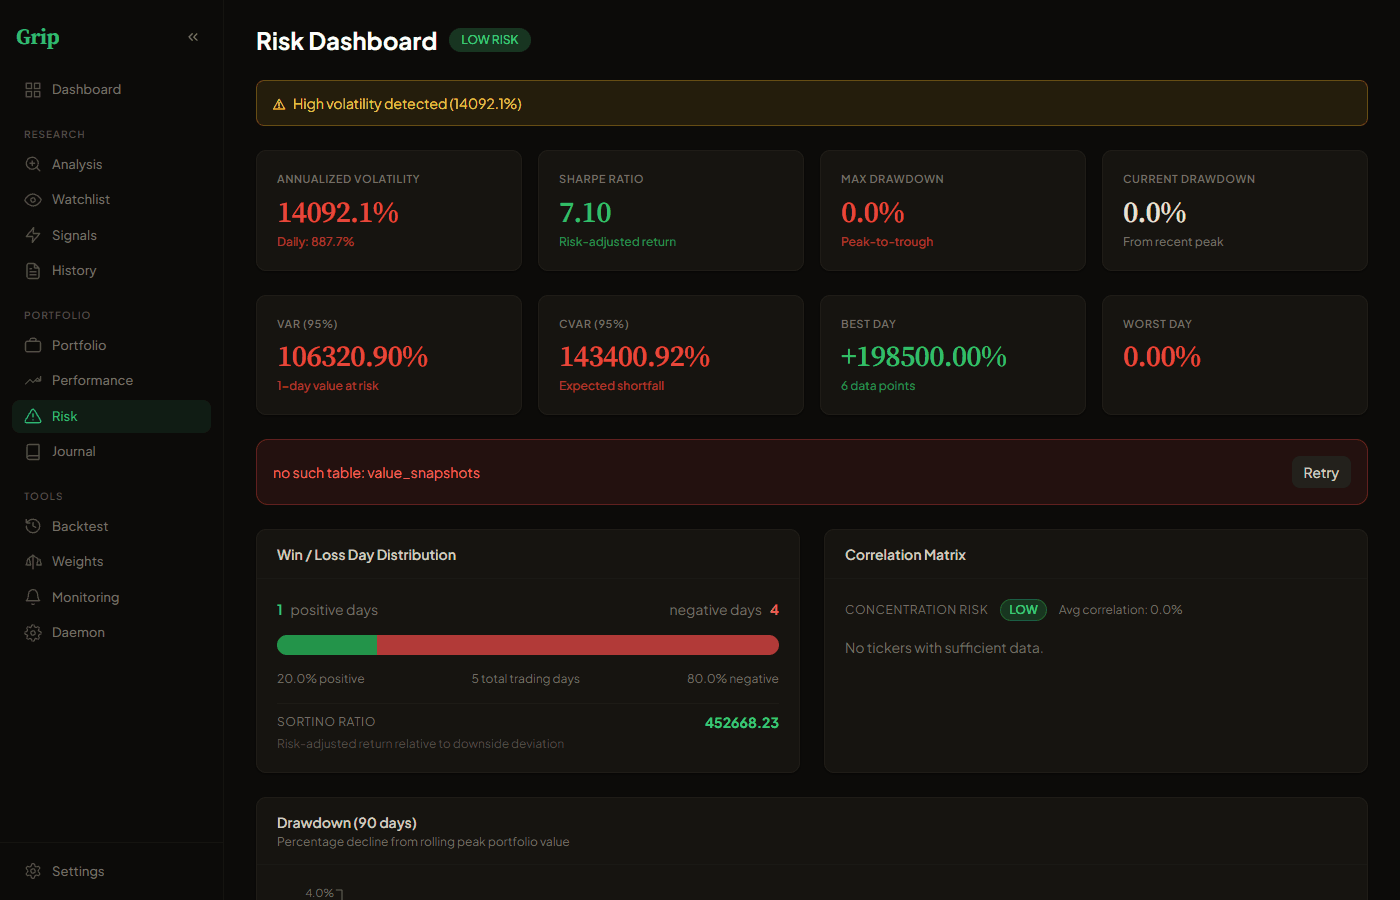Go to the Performance page
The image size is (1400, 900).
[92, 381]
